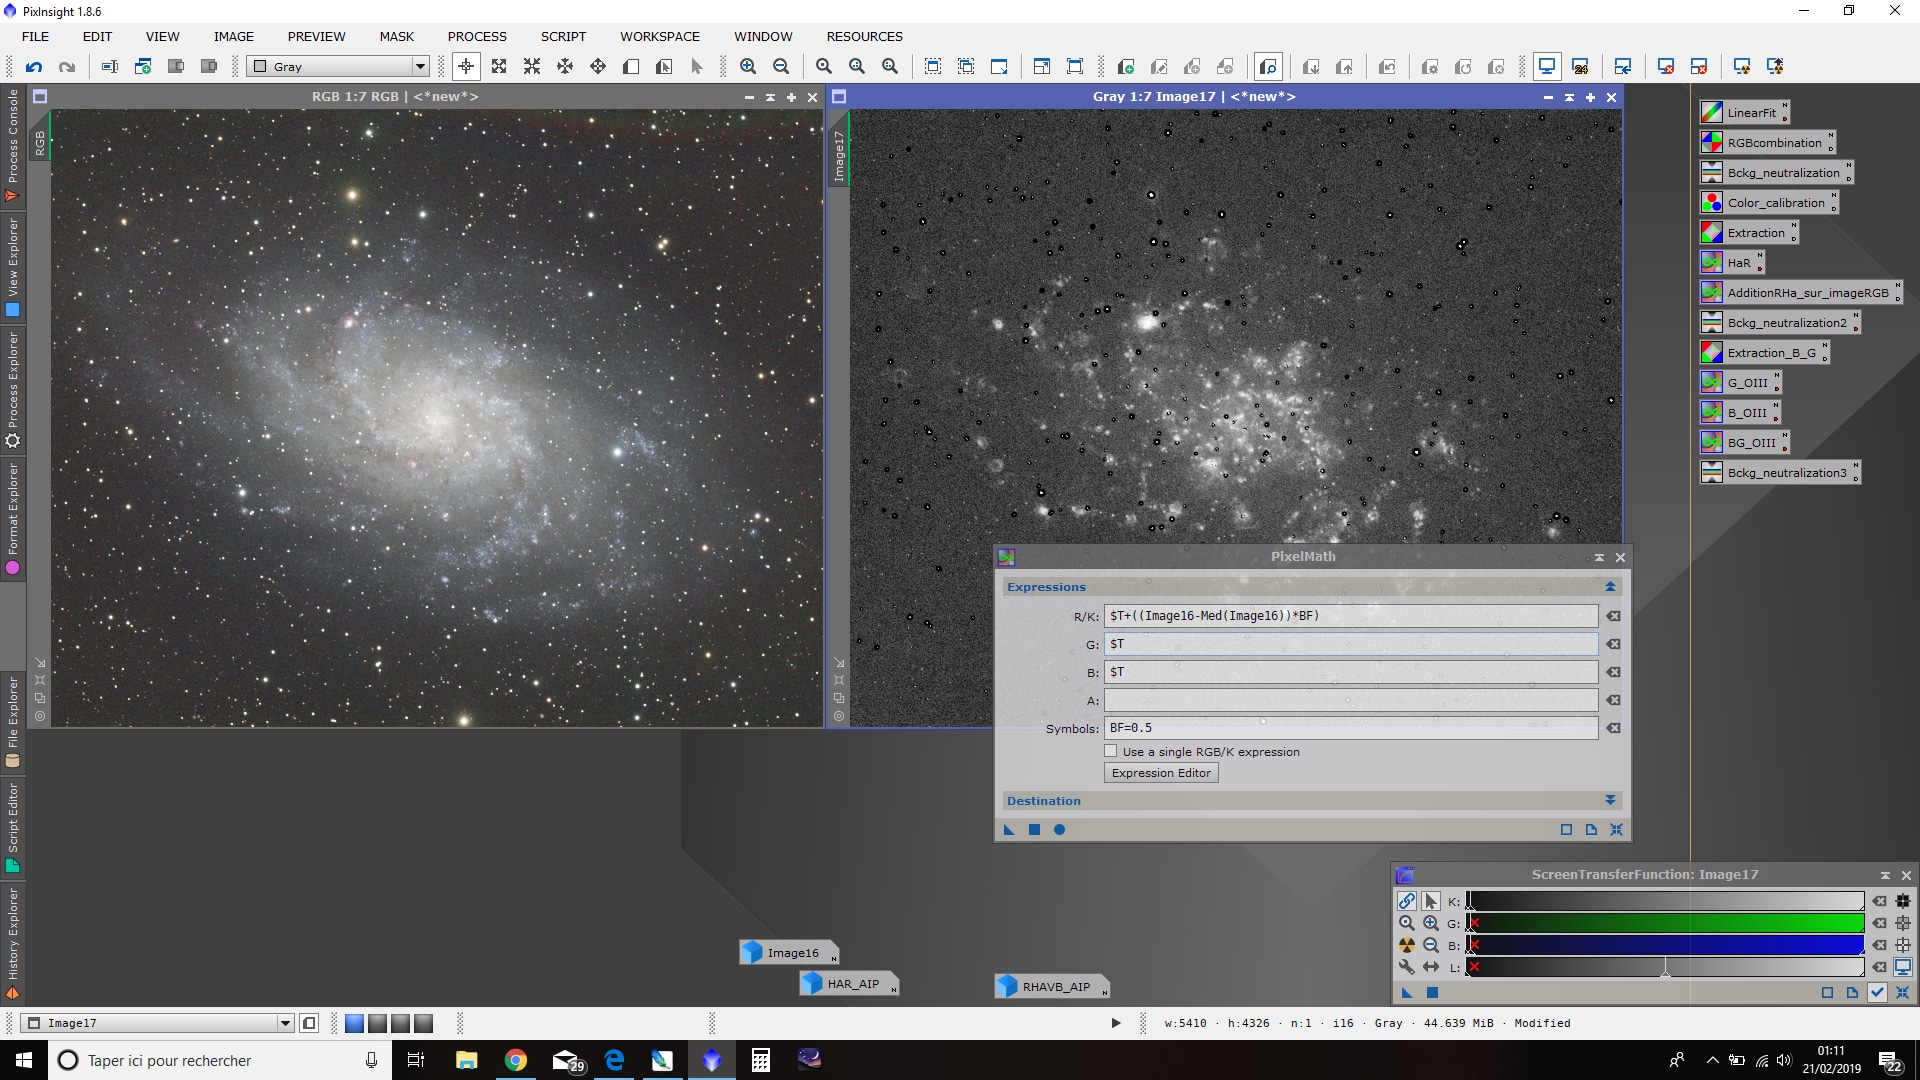Toggle STF track view checkmark
Viewport: 1920px width, 1080px height.
[1878, 993]
